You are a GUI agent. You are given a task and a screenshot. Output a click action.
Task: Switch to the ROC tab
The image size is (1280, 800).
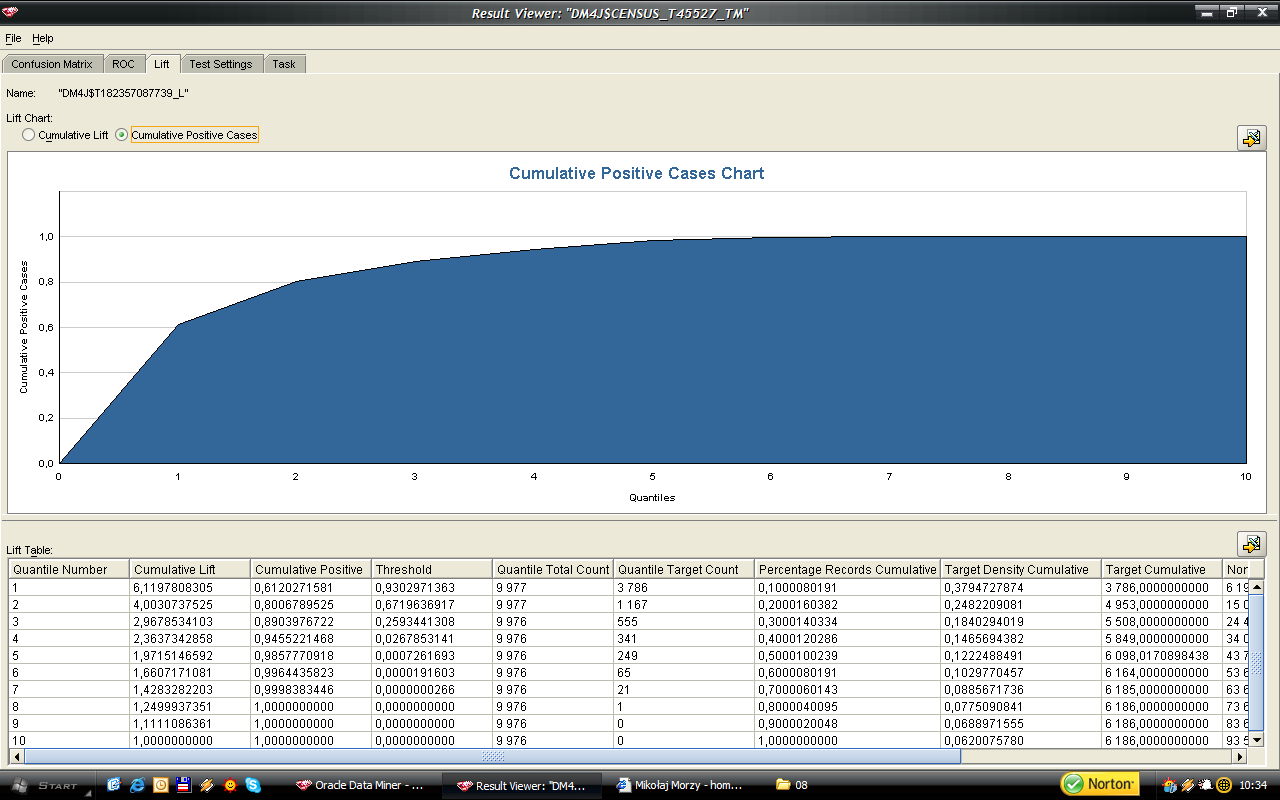pyautogui.click(x=123, y=64)
